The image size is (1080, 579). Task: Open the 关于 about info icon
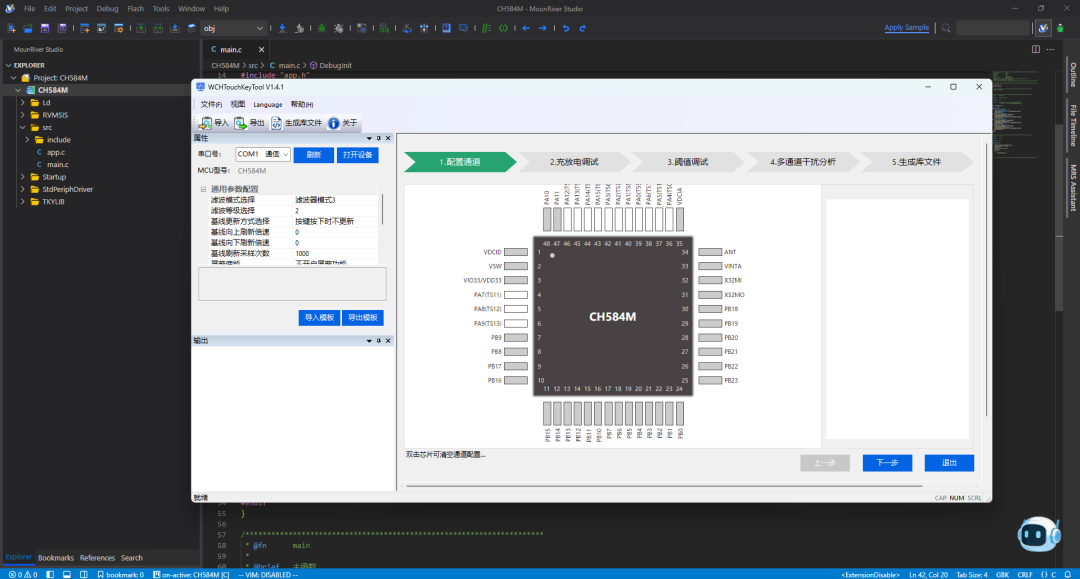333,123
